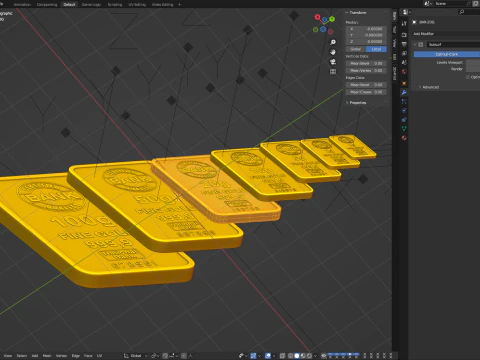Open the Render properties tab icon

click(404, 35)
